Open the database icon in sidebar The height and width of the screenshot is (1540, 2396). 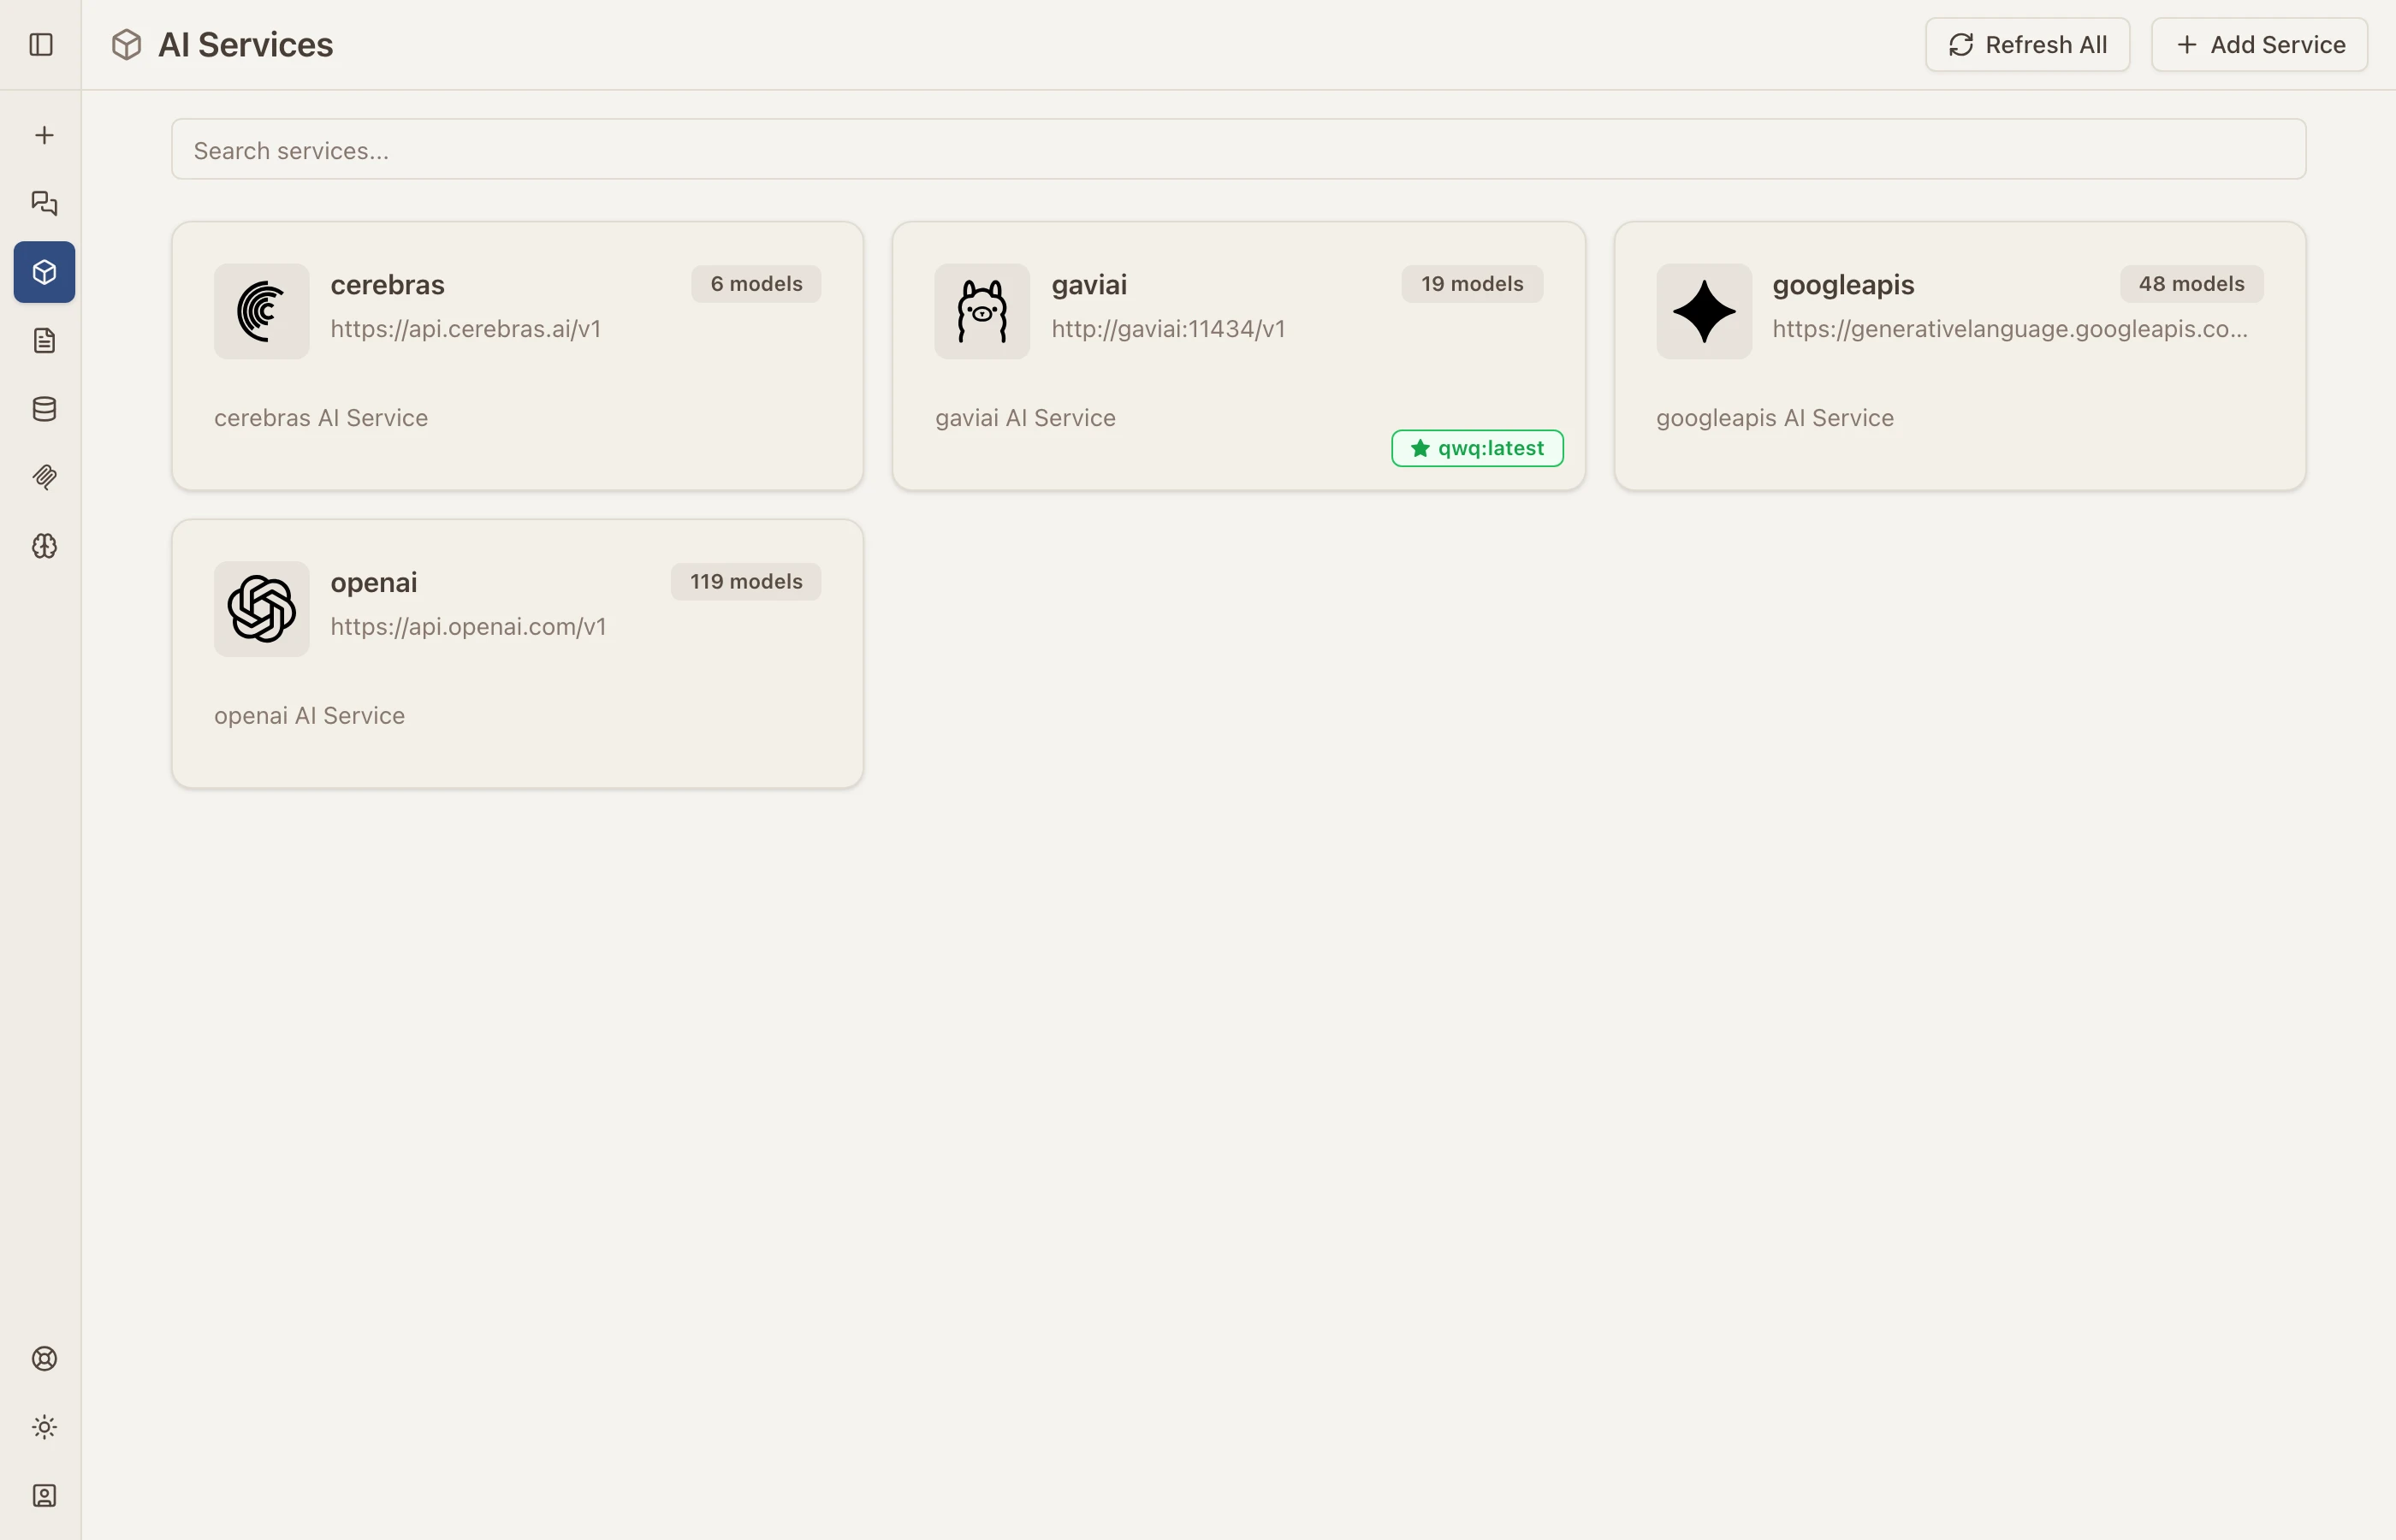point(44,409)
